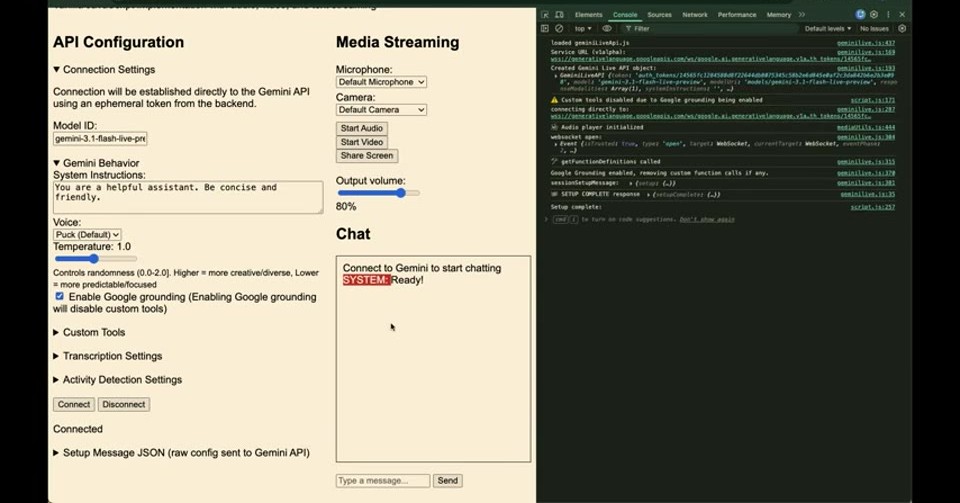
Task: Click the warning triangle icon on Custom tools message
Action: 554,100
